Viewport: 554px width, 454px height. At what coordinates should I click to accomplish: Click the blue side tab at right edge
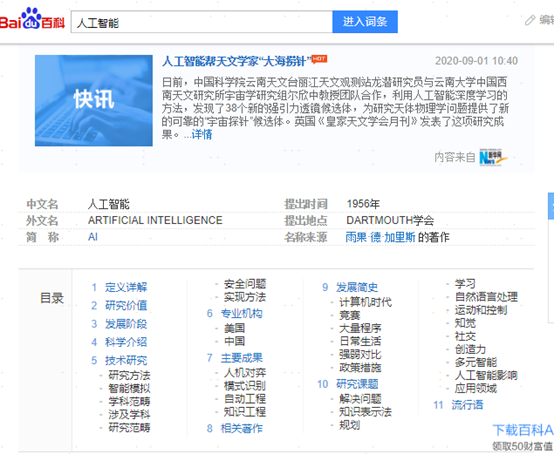tap(551, 206)
